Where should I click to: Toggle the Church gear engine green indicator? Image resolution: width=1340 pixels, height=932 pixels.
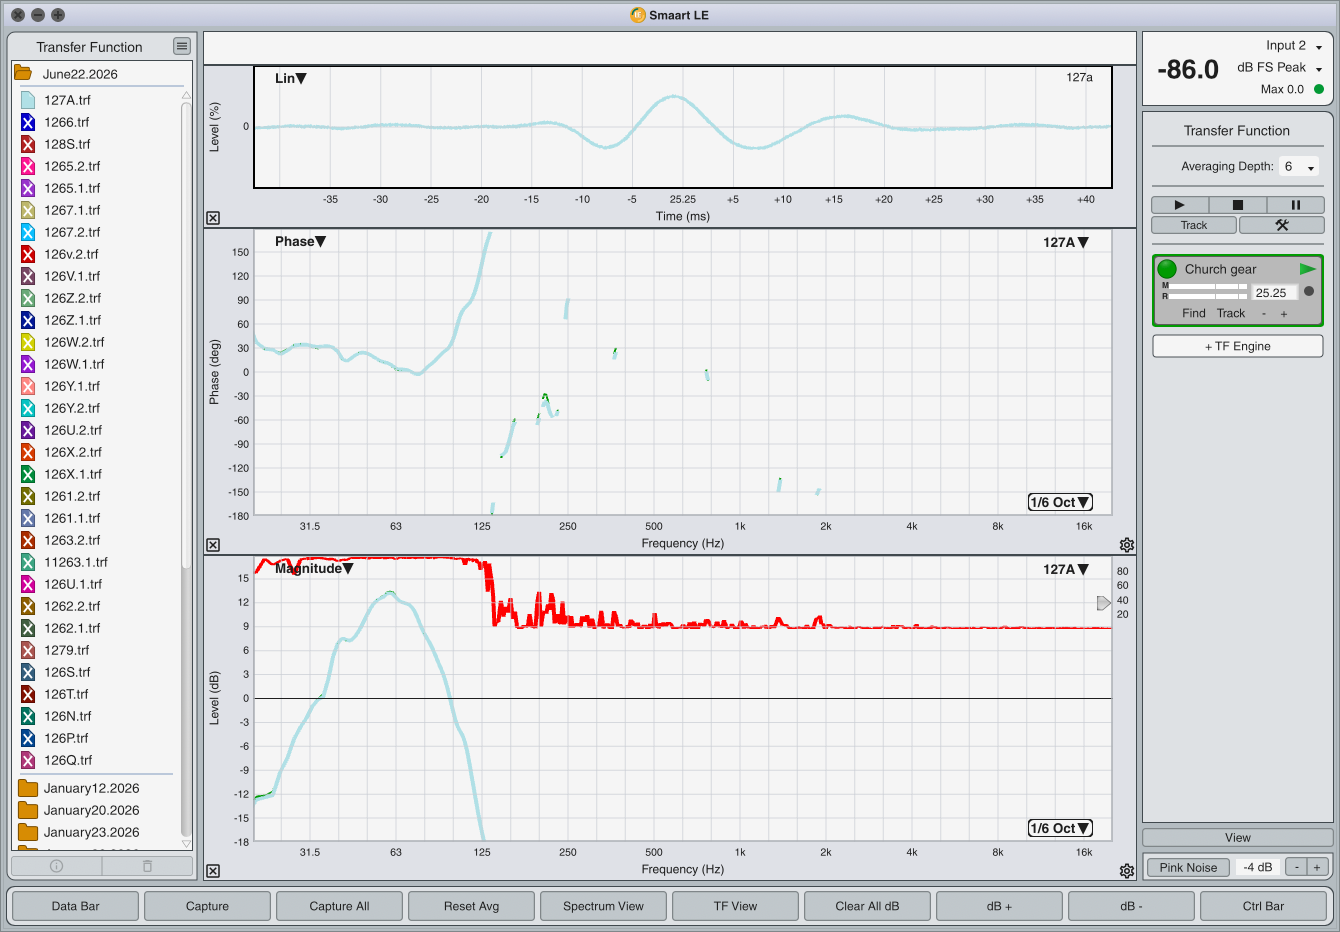[x=1167, y=269]
